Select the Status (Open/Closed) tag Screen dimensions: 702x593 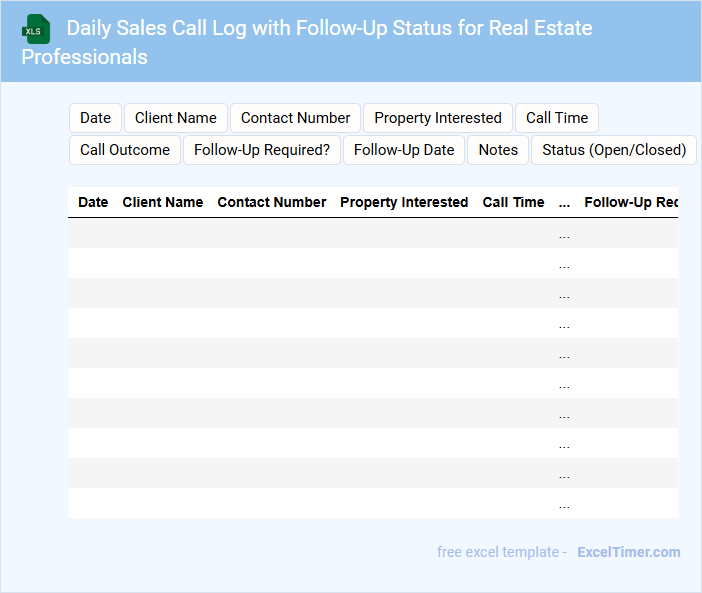pyautogui.click(x=614, y=150)
